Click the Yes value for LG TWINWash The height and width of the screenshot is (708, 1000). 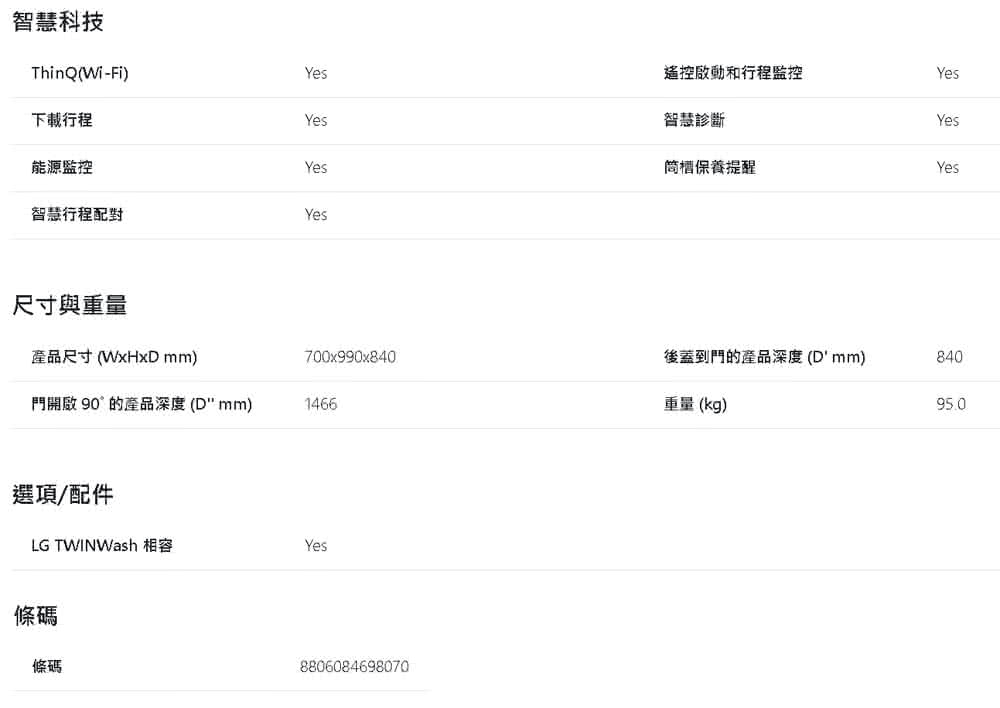coord(316,546)
